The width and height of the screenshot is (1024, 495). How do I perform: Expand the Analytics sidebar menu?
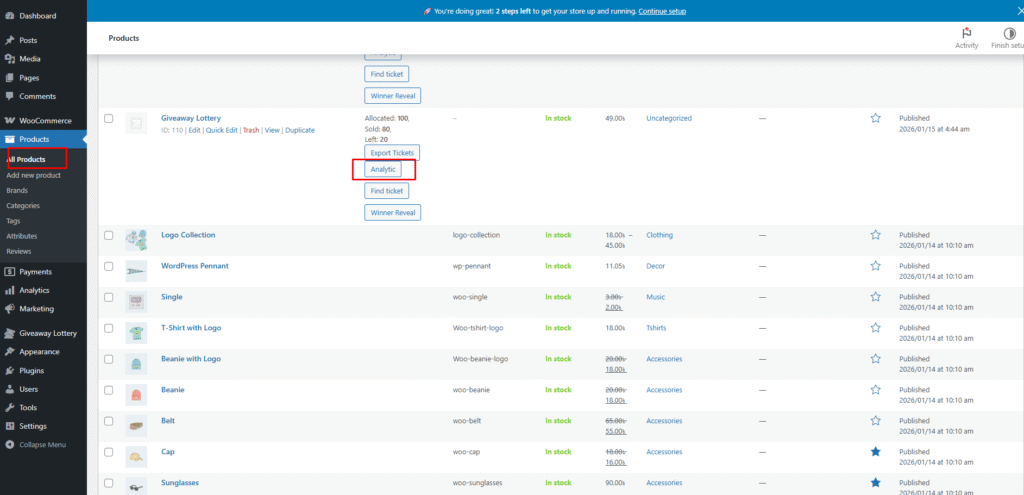pyautogui.click(x=34, y=290)
